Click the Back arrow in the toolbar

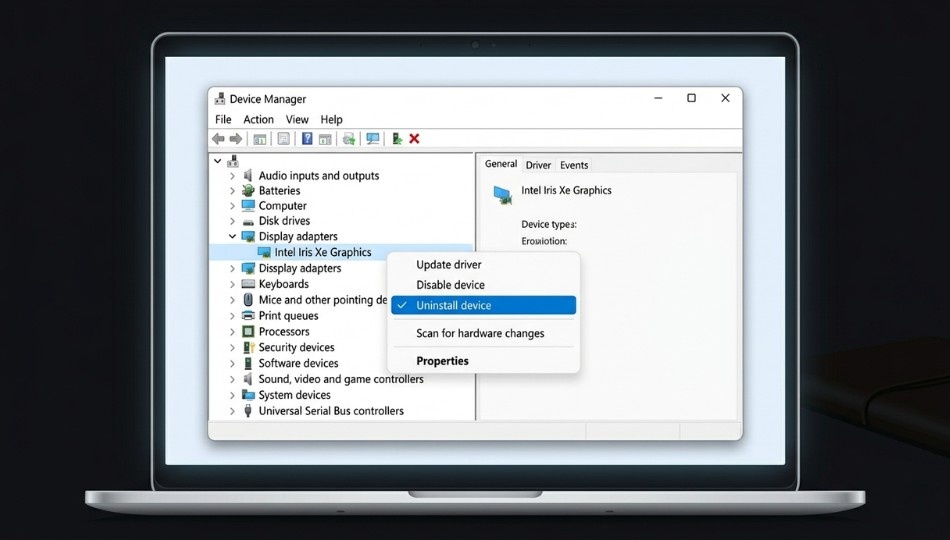click(x=218, y=139)
